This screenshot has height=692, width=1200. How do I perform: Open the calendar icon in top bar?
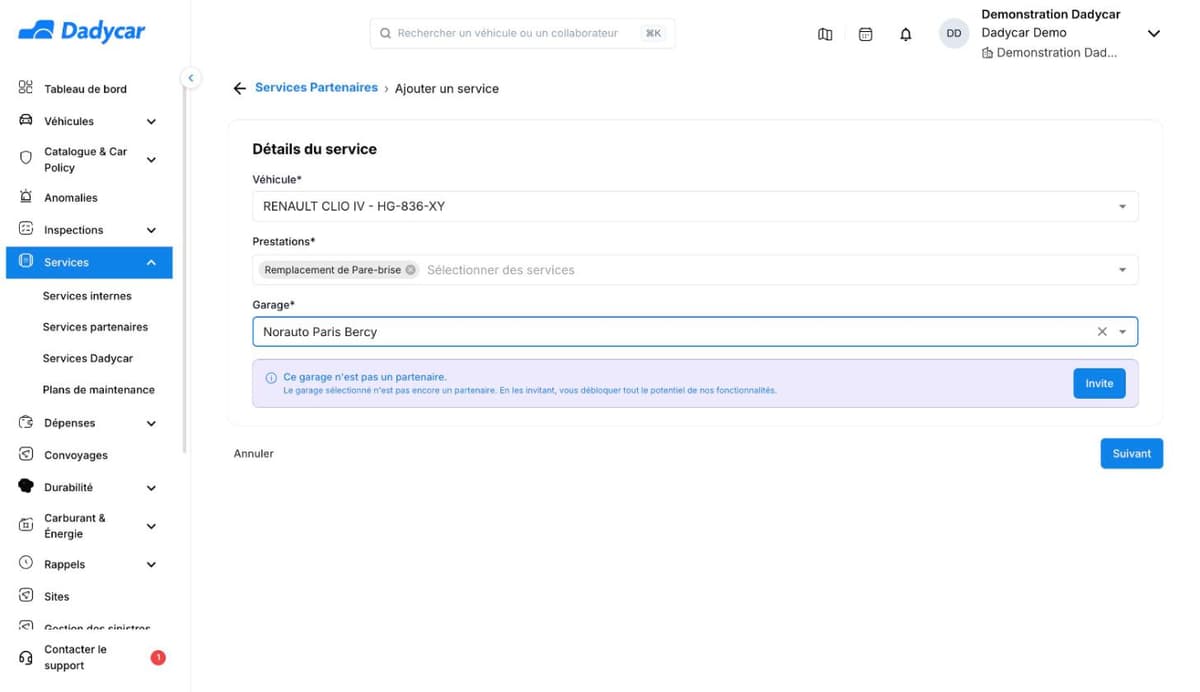click(866, 34)
